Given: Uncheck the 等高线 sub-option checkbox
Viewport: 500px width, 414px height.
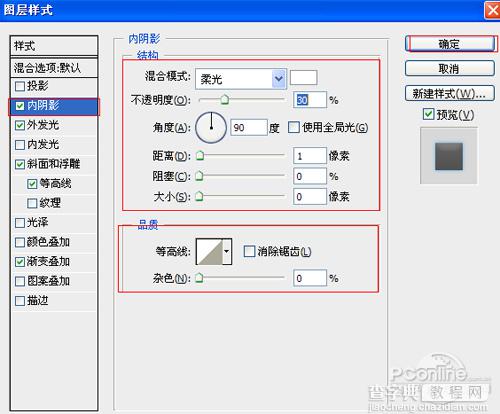Looking at the screenshot, I should (x=32, y=184).
